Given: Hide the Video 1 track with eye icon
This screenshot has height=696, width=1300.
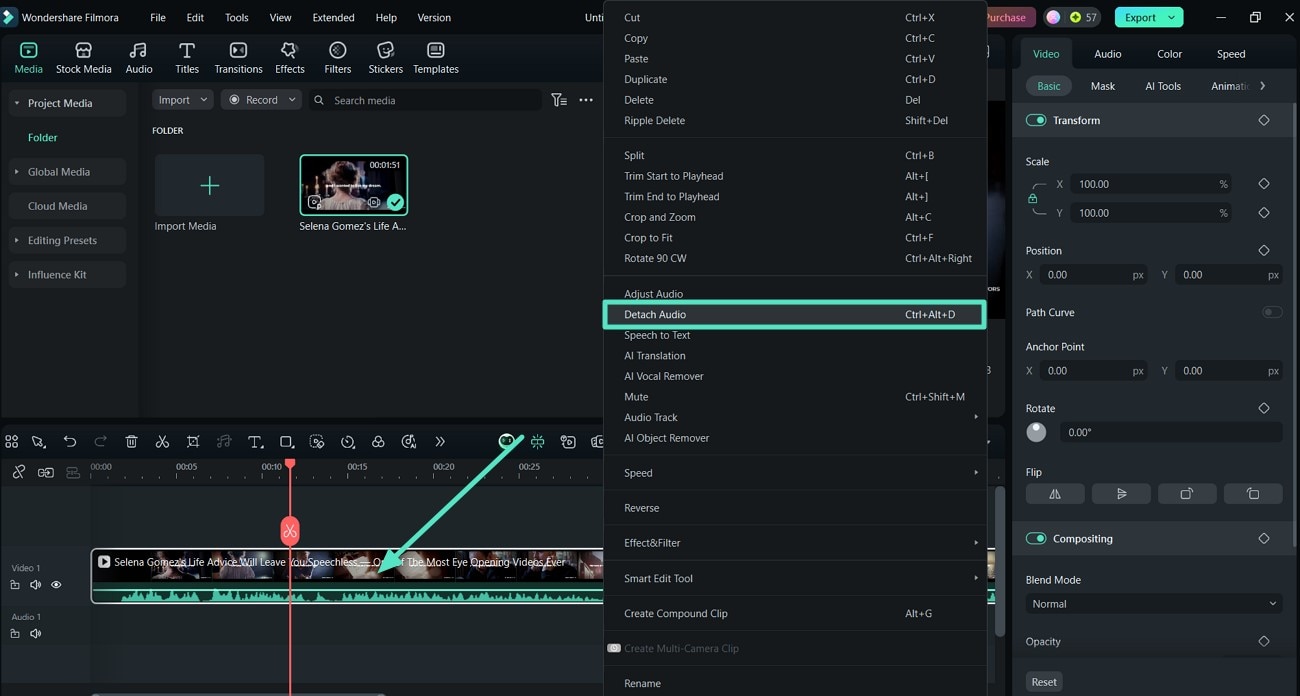Looking at the screenshot, I should coord(56,585).
